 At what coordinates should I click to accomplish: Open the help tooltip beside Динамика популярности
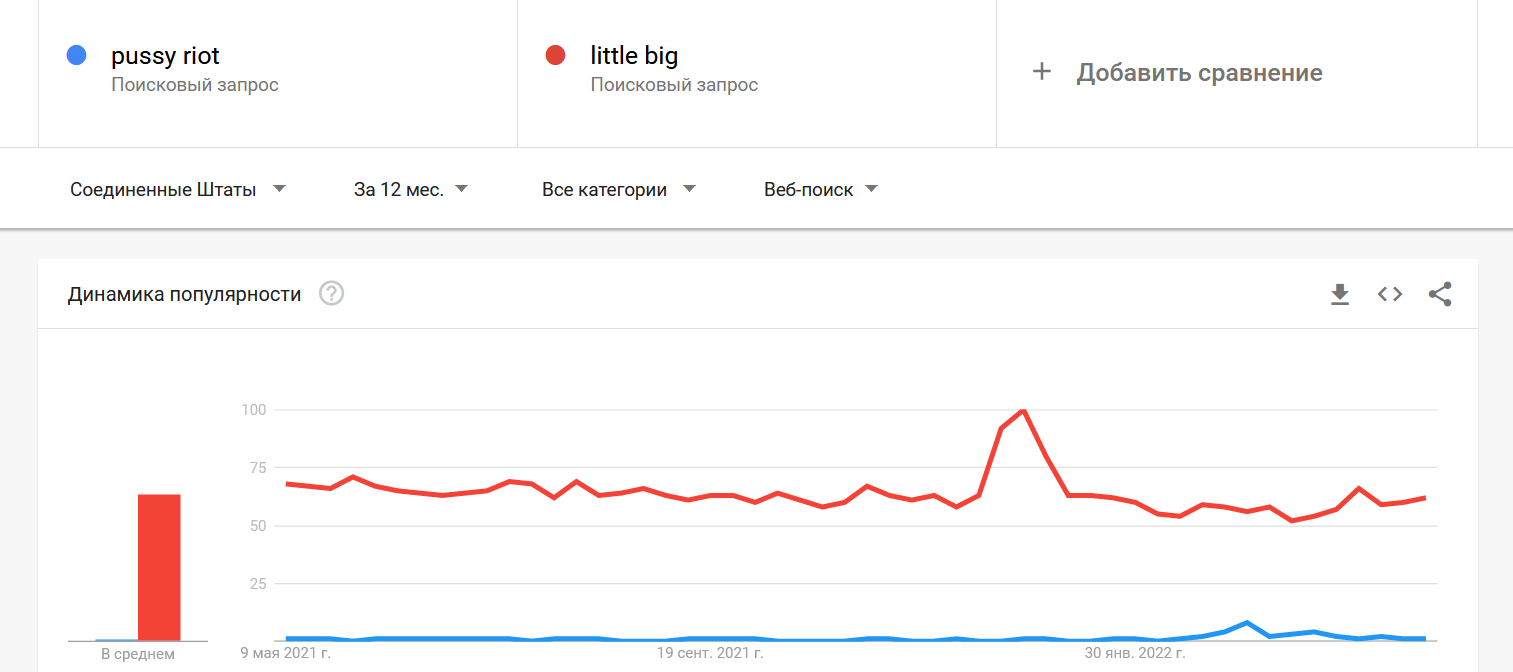click(331, 294)
